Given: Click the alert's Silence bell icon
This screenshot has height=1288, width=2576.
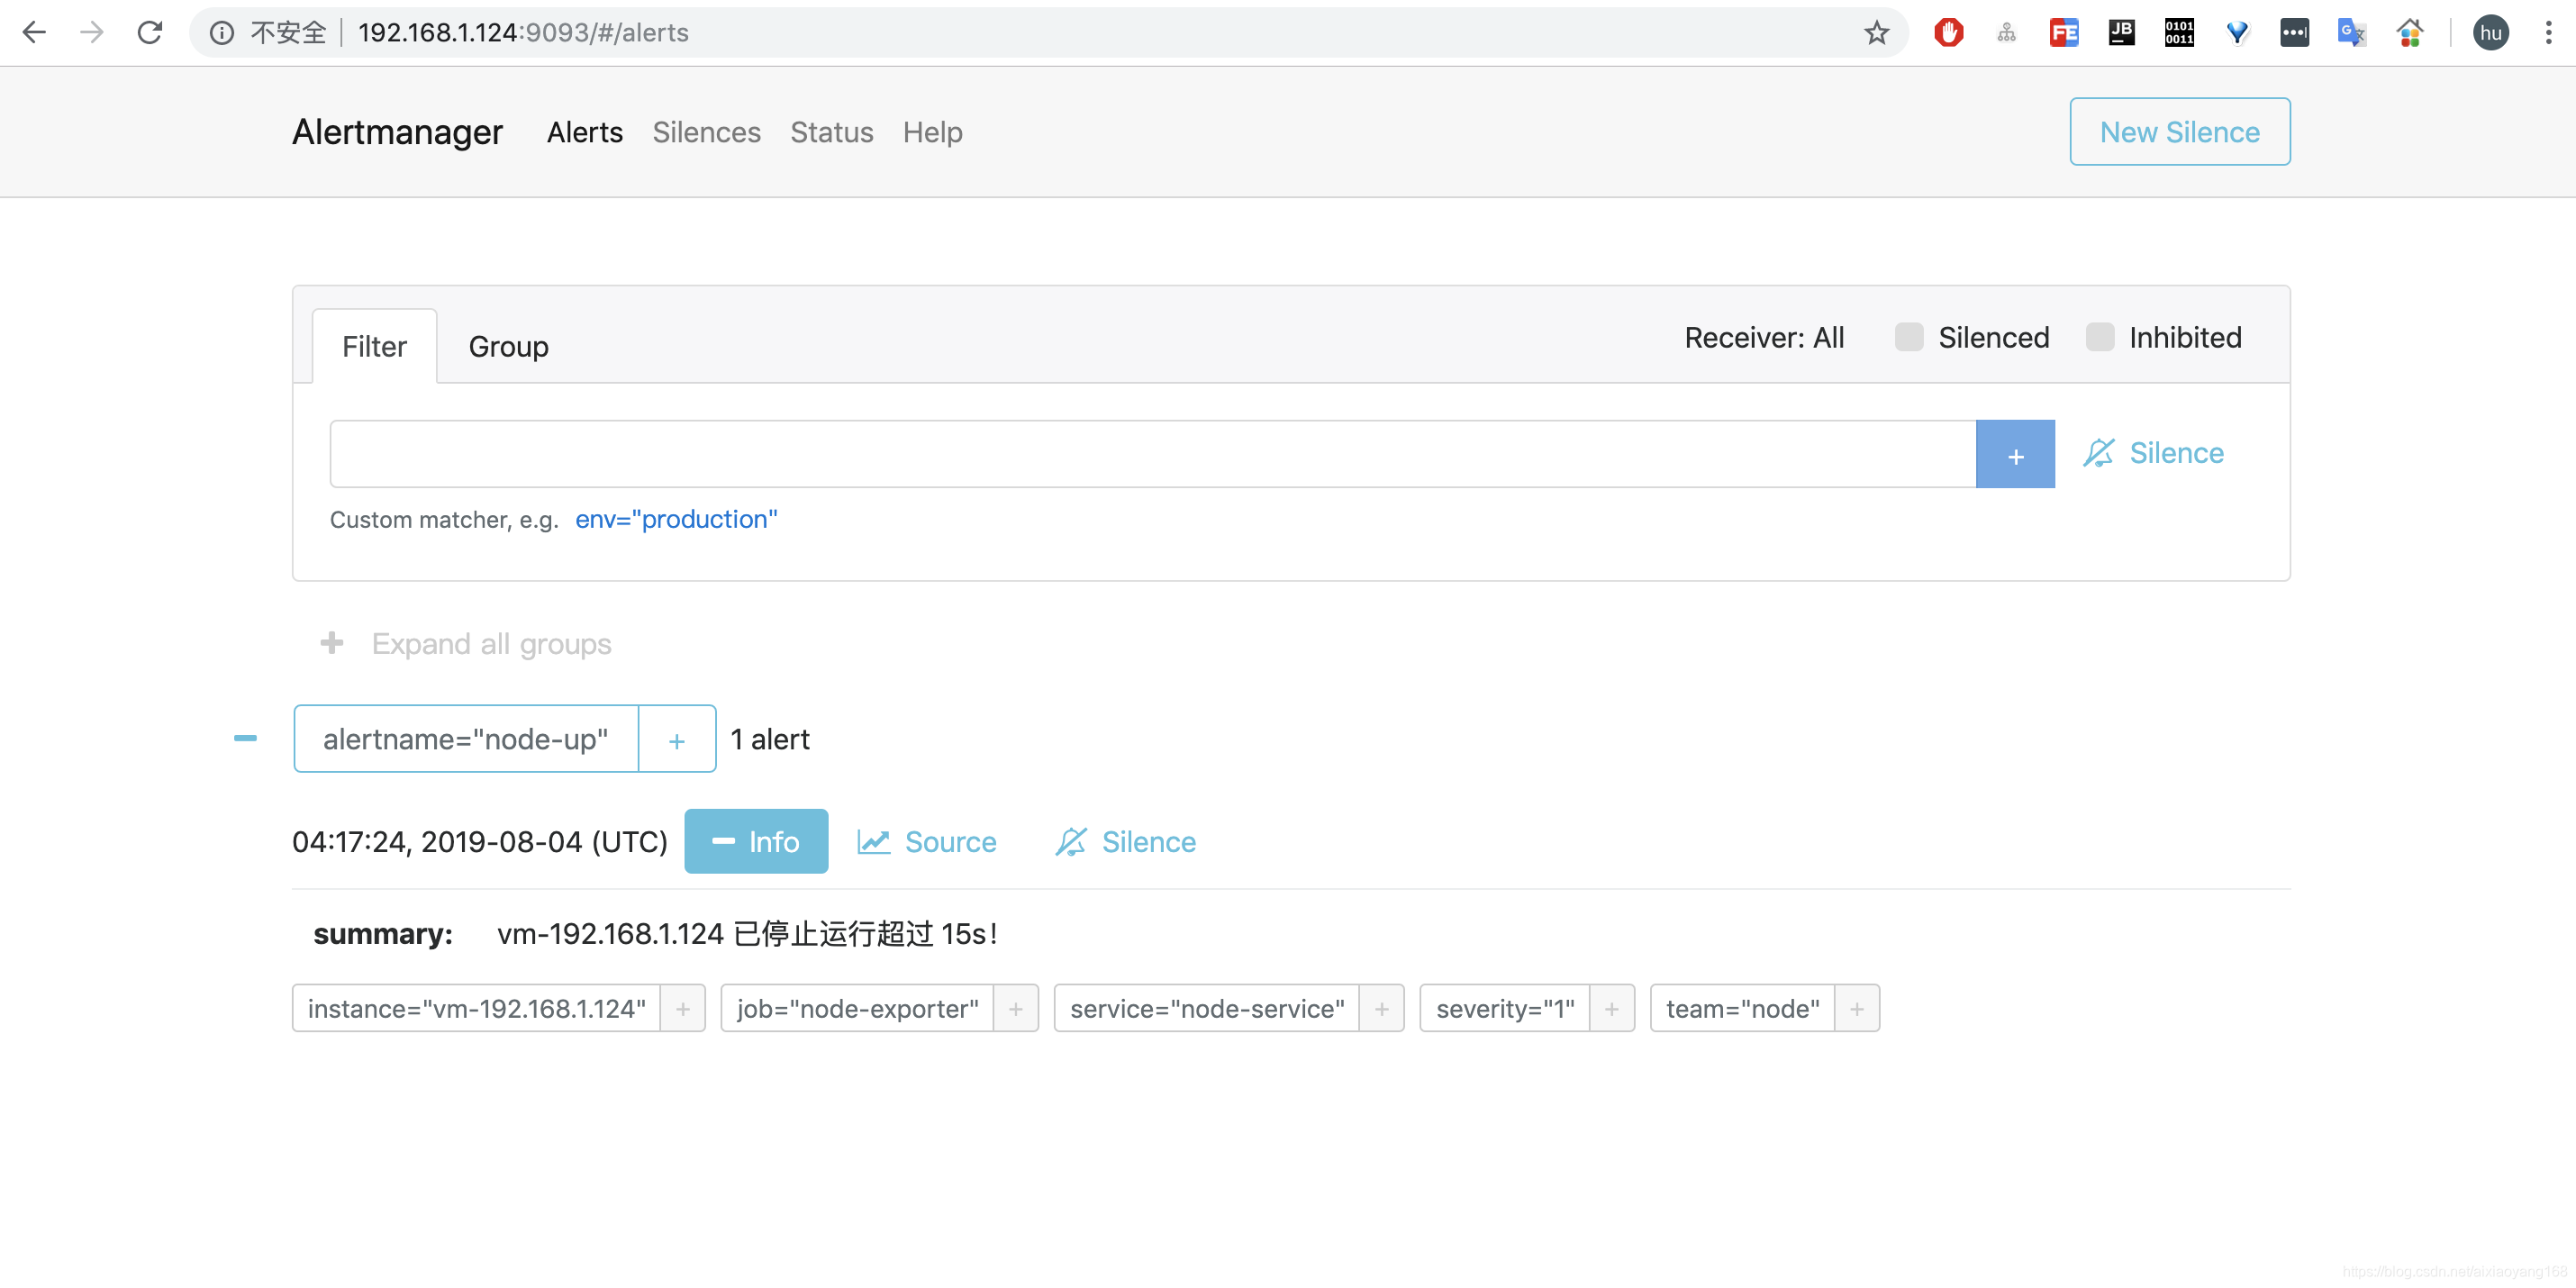Looking at the screenshot, I should click(x=1070, y=842).
